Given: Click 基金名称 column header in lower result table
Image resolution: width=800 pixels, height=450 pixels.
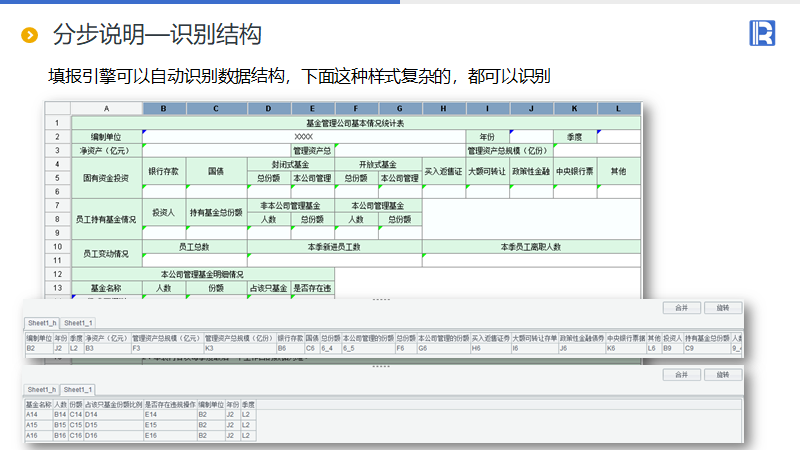Looking at the screenshot, I should (38, 403).
